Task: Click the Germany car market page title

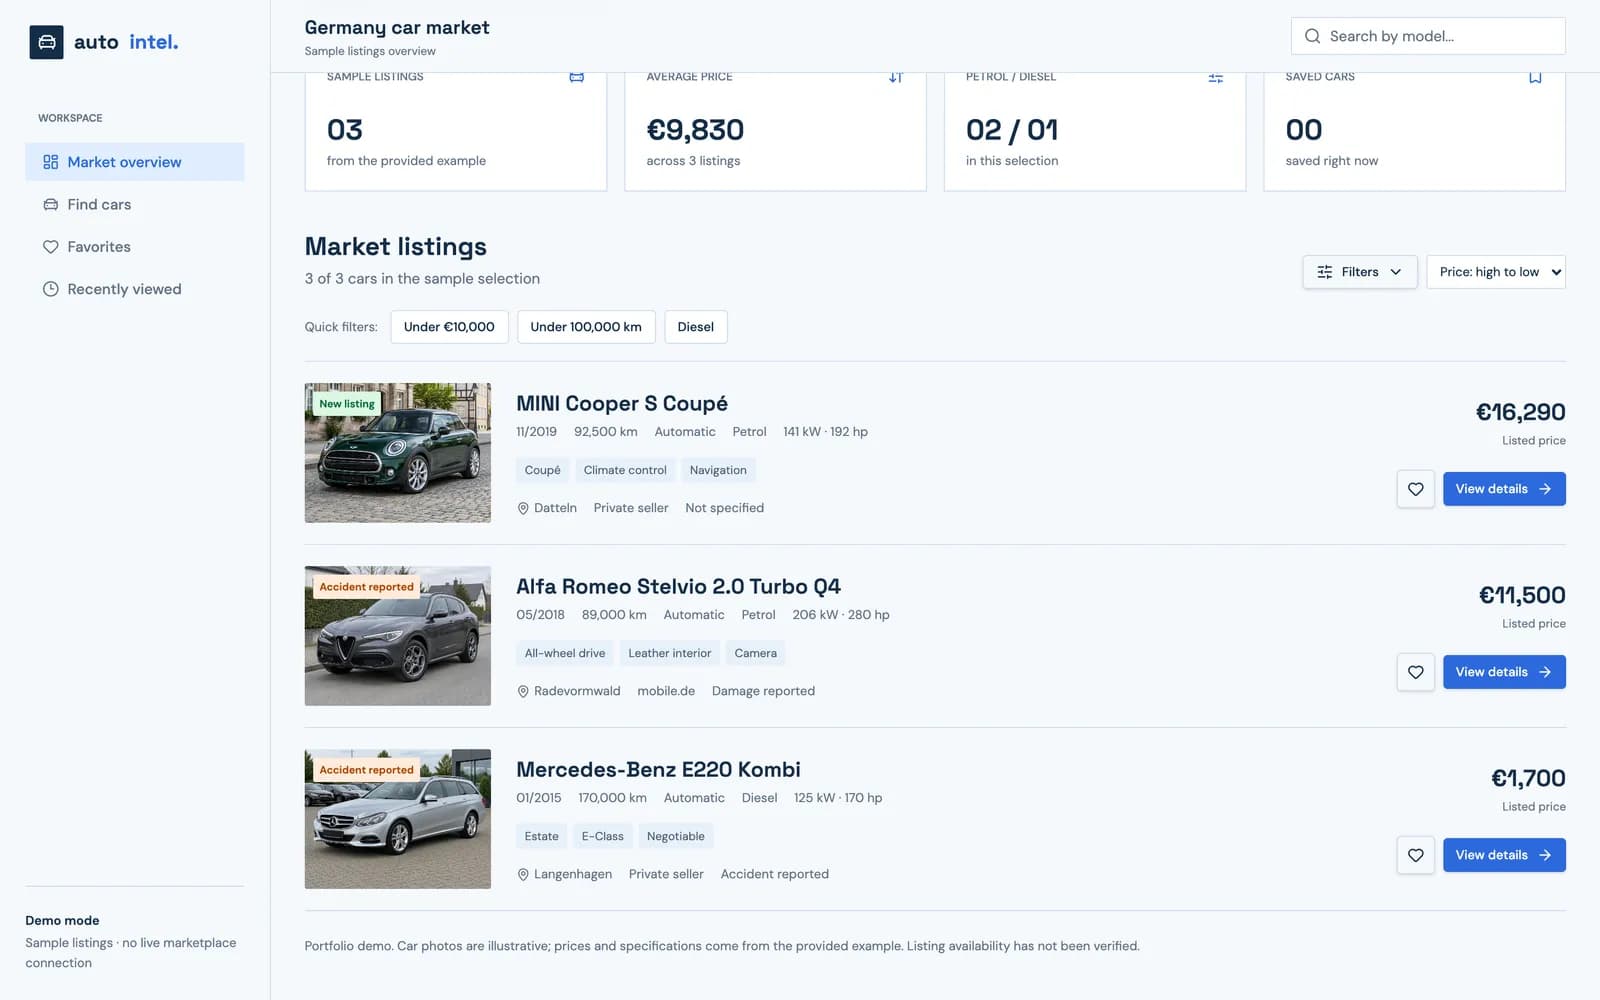Action: point(397,27)
